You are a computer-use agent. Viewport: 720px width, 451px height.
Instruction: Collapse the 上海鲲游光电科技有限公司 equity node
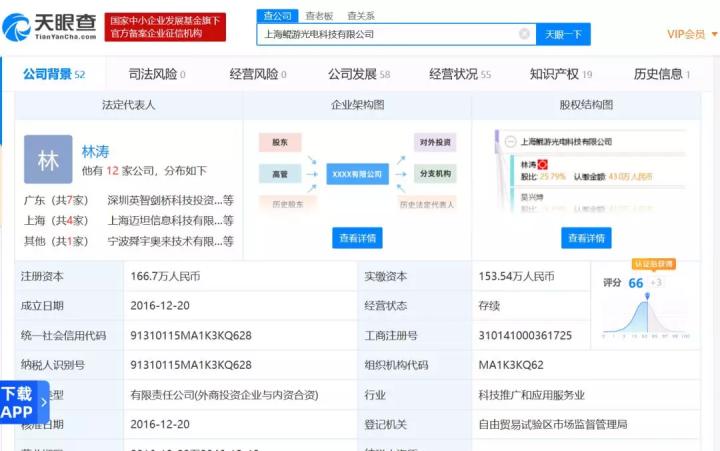coord(511,141)
